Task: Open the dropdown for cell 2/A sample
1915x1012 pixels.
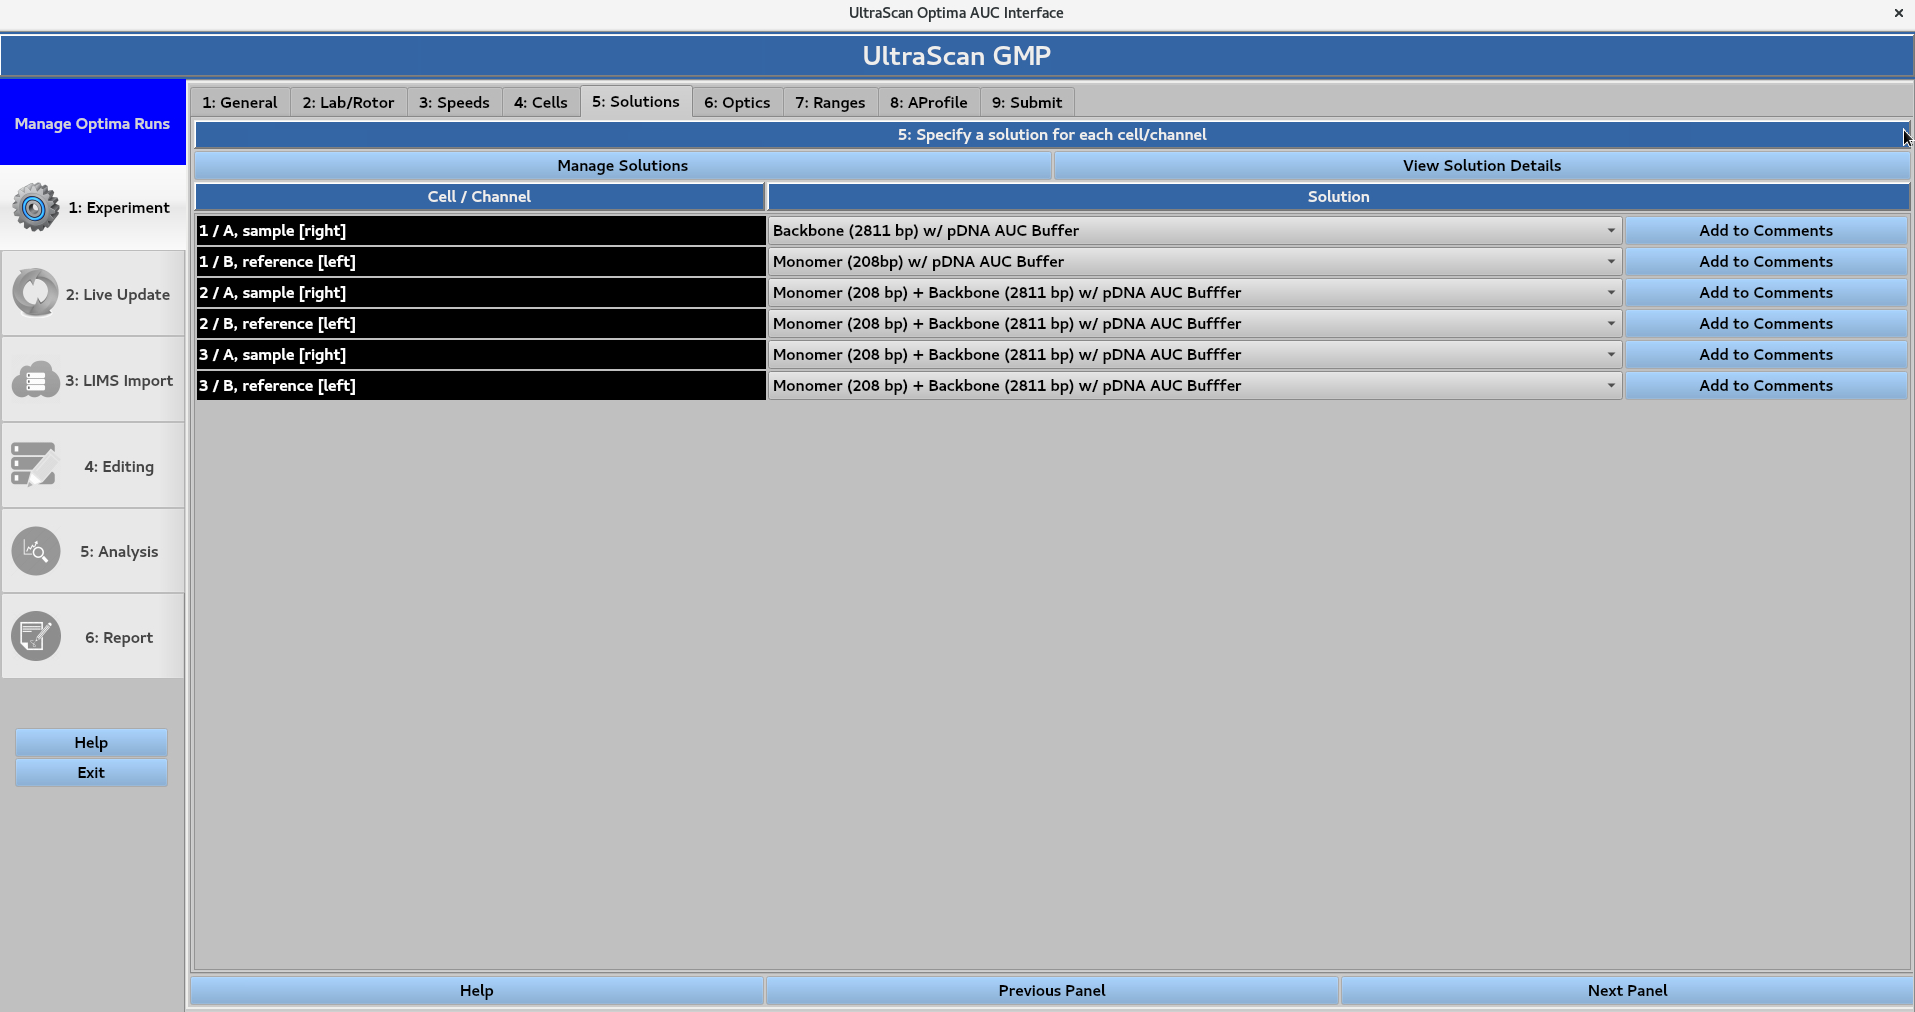Action: point(1609,292)
